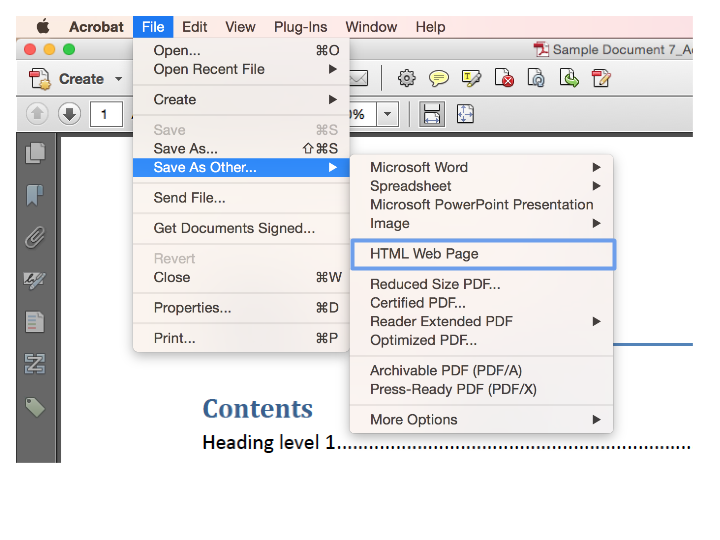This screenshot has height=540, width=720.
Task: Open the View menu
Action: 240,27
